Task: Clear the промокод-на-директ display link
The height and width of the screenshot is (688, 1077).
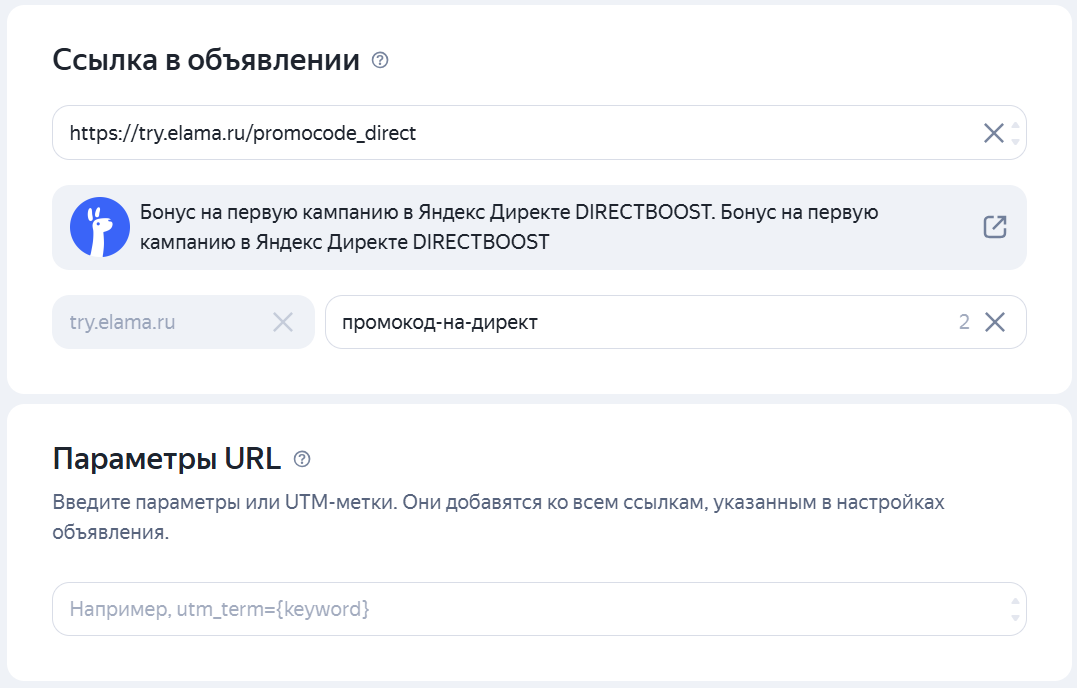Action: point(995,322)
